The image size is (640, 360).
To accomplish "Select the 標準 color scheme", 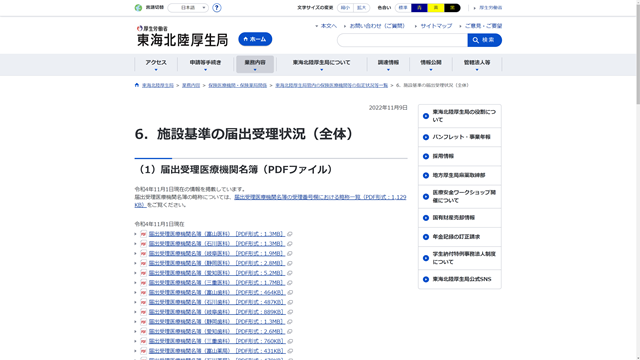I will [x=403, y=8].
